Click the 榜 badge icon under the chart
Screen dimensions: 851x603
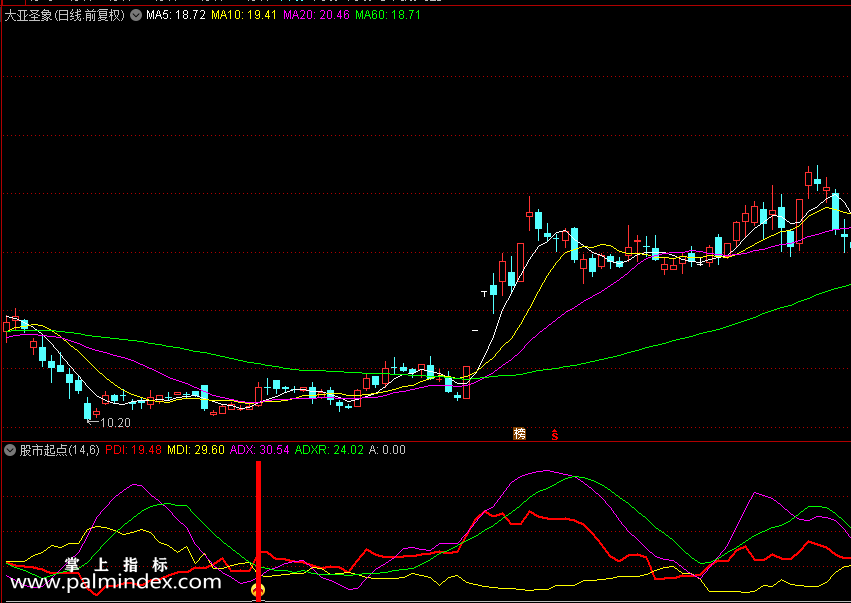coord(520,434)
